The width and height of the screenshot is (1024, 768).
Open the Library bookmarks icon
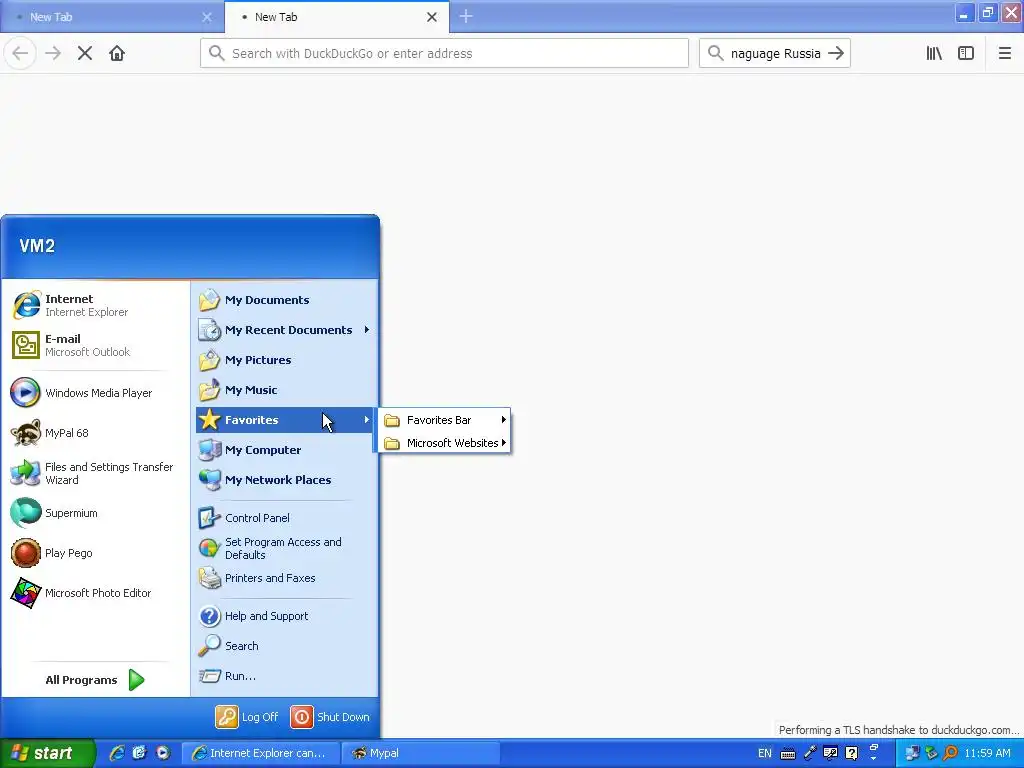click(x=934, y=53)
